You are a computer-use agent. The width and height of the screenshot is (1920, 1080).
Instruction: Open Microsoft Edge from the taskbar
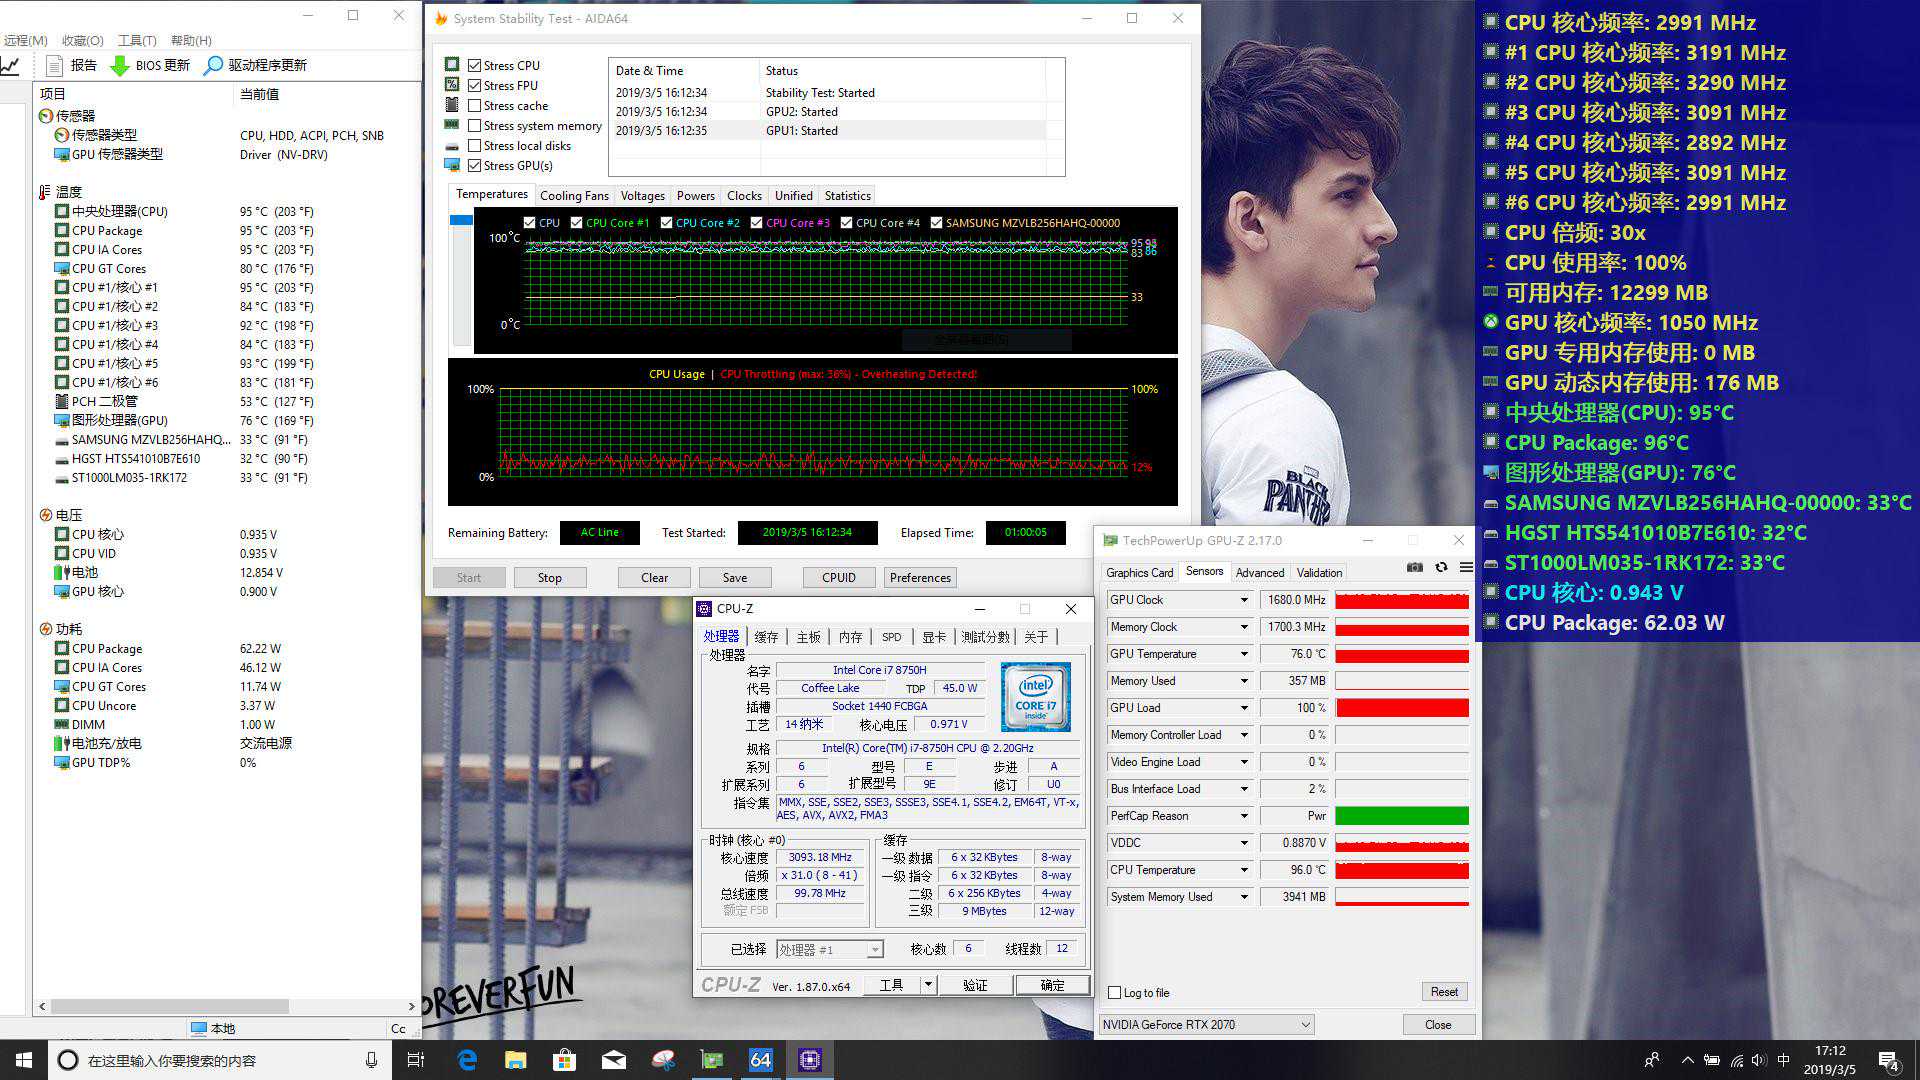coord(467,1060)
